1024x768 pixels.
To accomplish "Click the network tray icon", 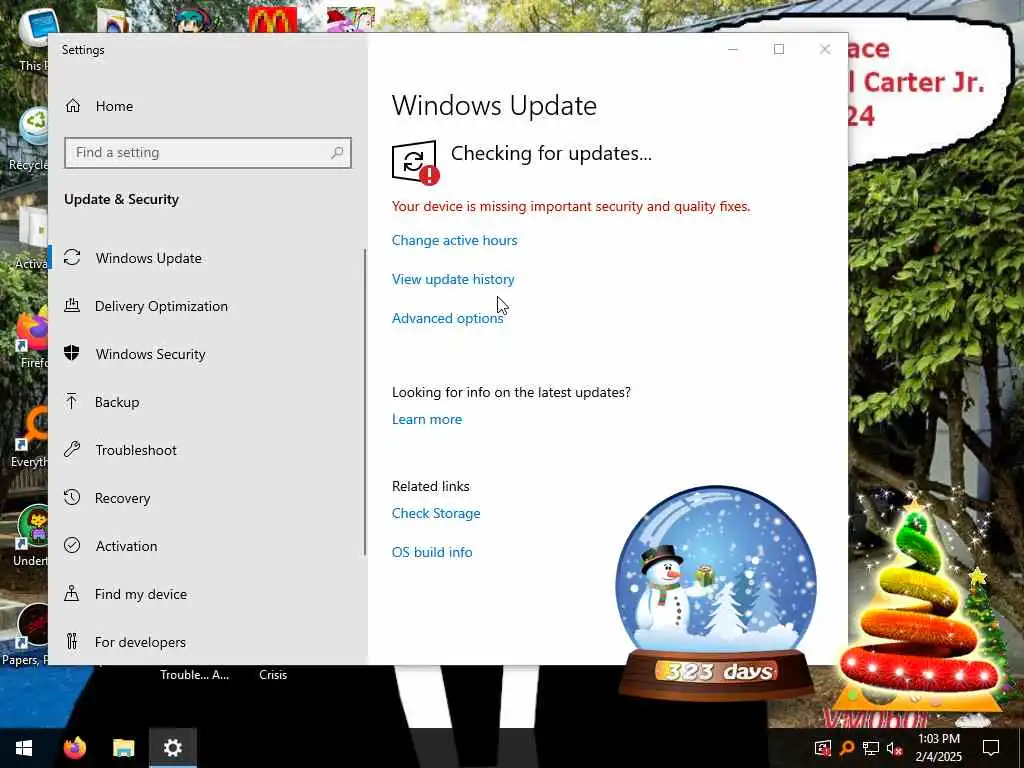I will tap(871, 748).
